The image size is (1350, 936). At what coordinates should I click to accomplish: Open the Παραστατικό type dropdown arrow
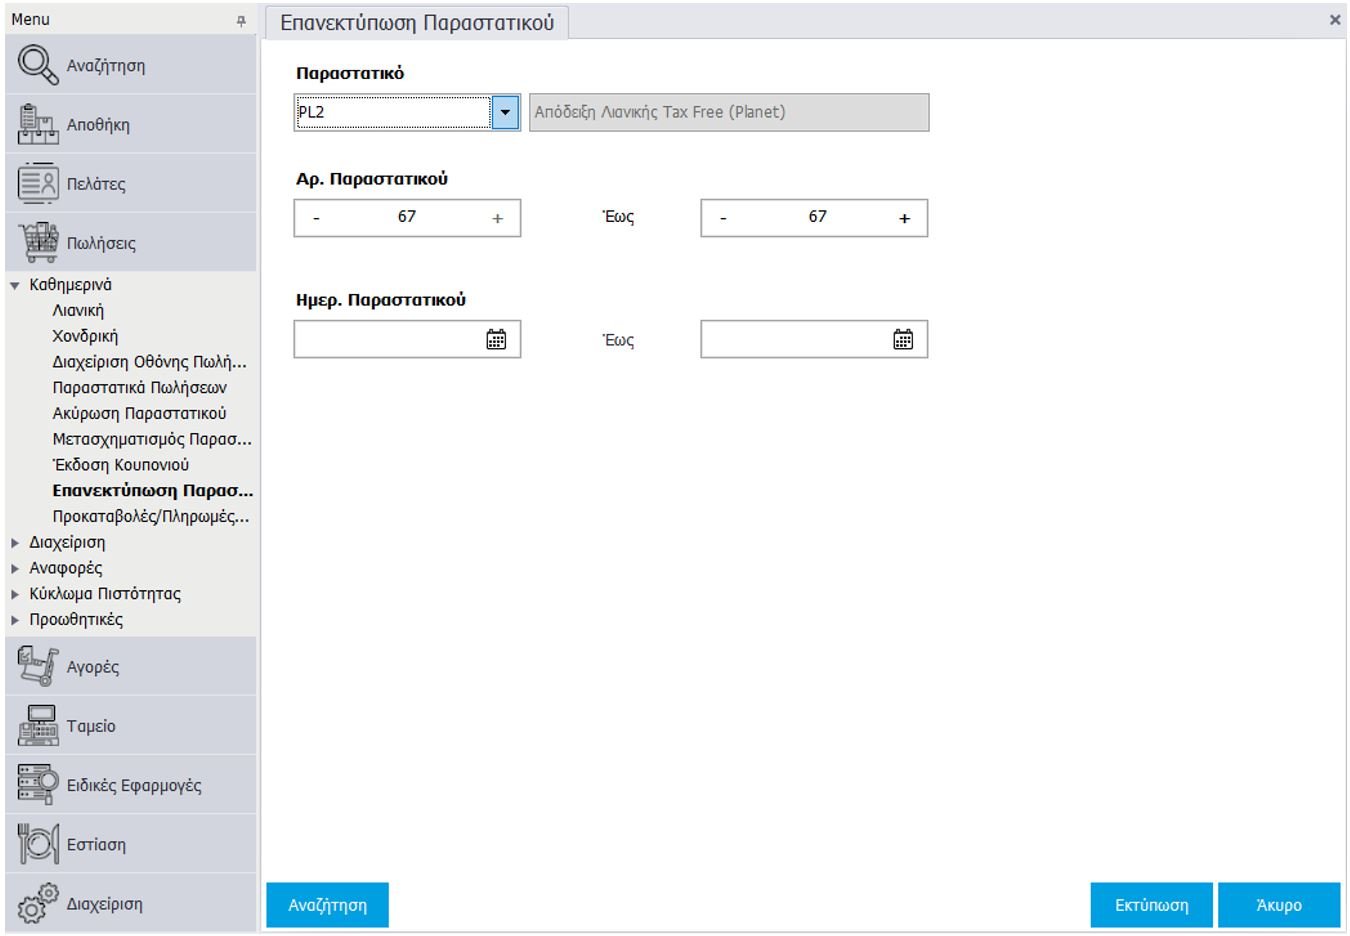pyautogui.click(x=505, y=112)
